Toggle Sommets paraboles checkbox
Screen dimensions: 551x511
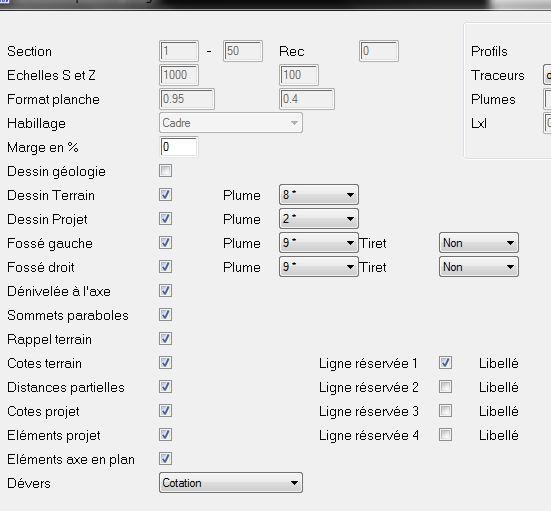[x=165, y=315]
